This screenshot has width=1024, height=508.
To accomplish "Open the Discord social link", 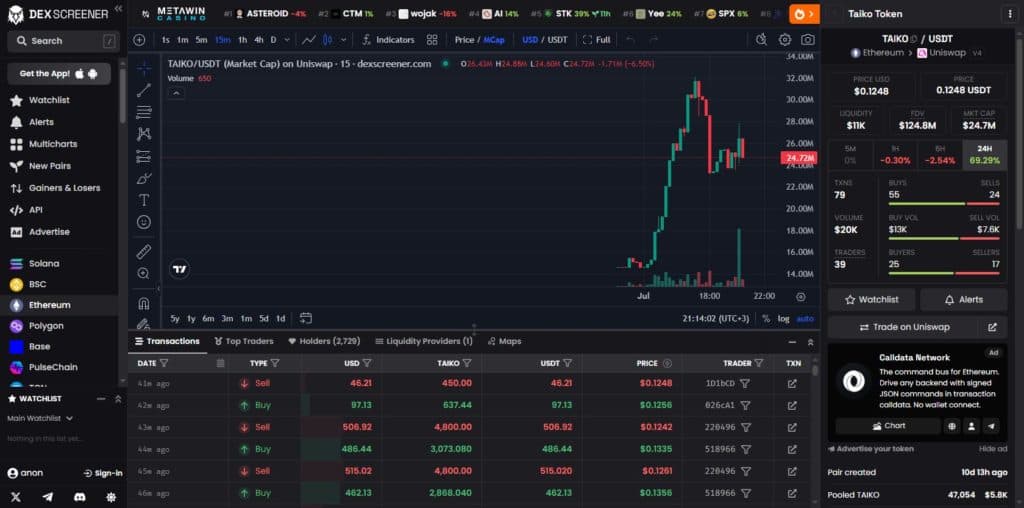I will click(80, 497).
